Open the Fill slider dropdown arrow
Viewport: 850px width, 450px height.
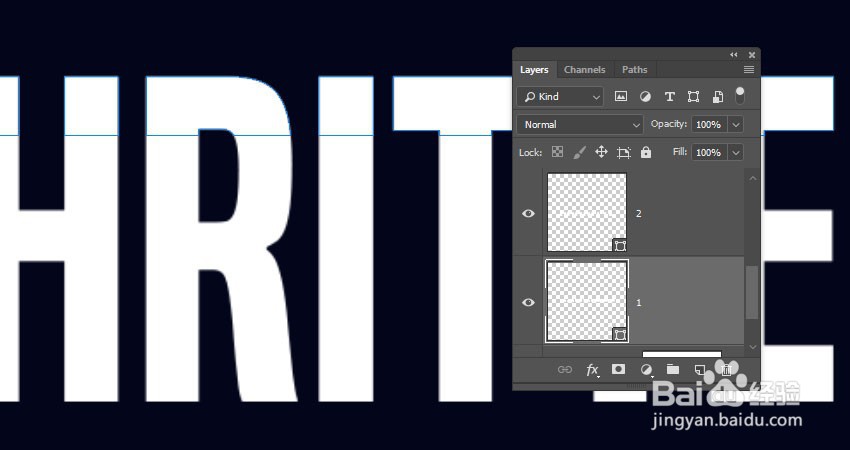pos(736,152)
